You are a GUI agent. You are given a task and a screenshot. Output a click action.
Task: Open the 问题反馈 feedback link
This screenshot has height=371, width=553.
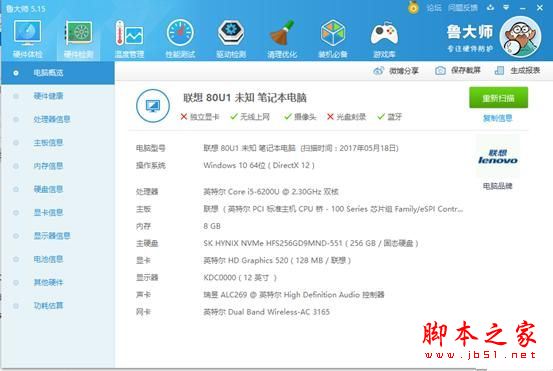(463, 8)
